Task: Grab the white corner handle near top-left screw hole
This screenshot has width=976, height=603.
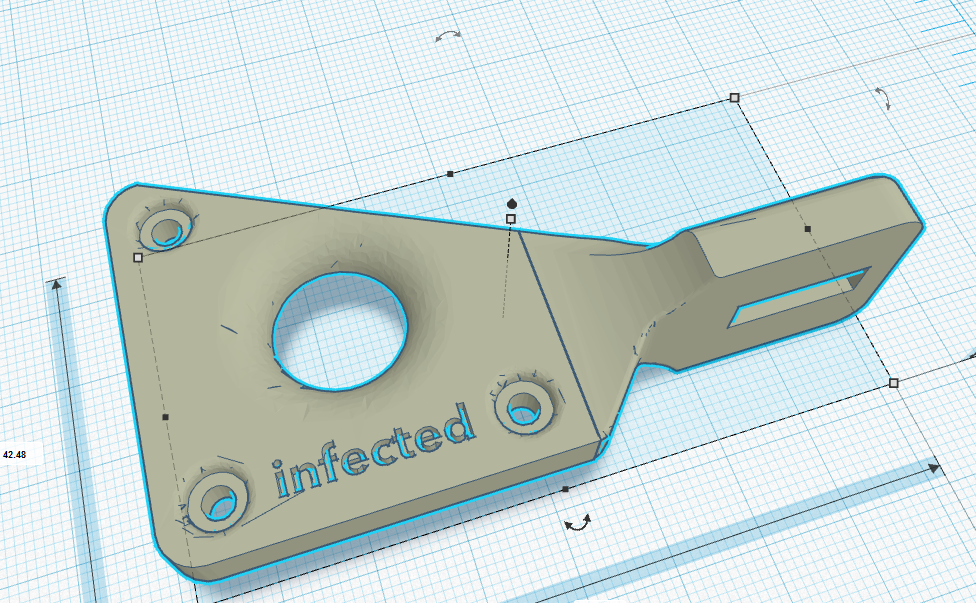Action: click(138, 257)
